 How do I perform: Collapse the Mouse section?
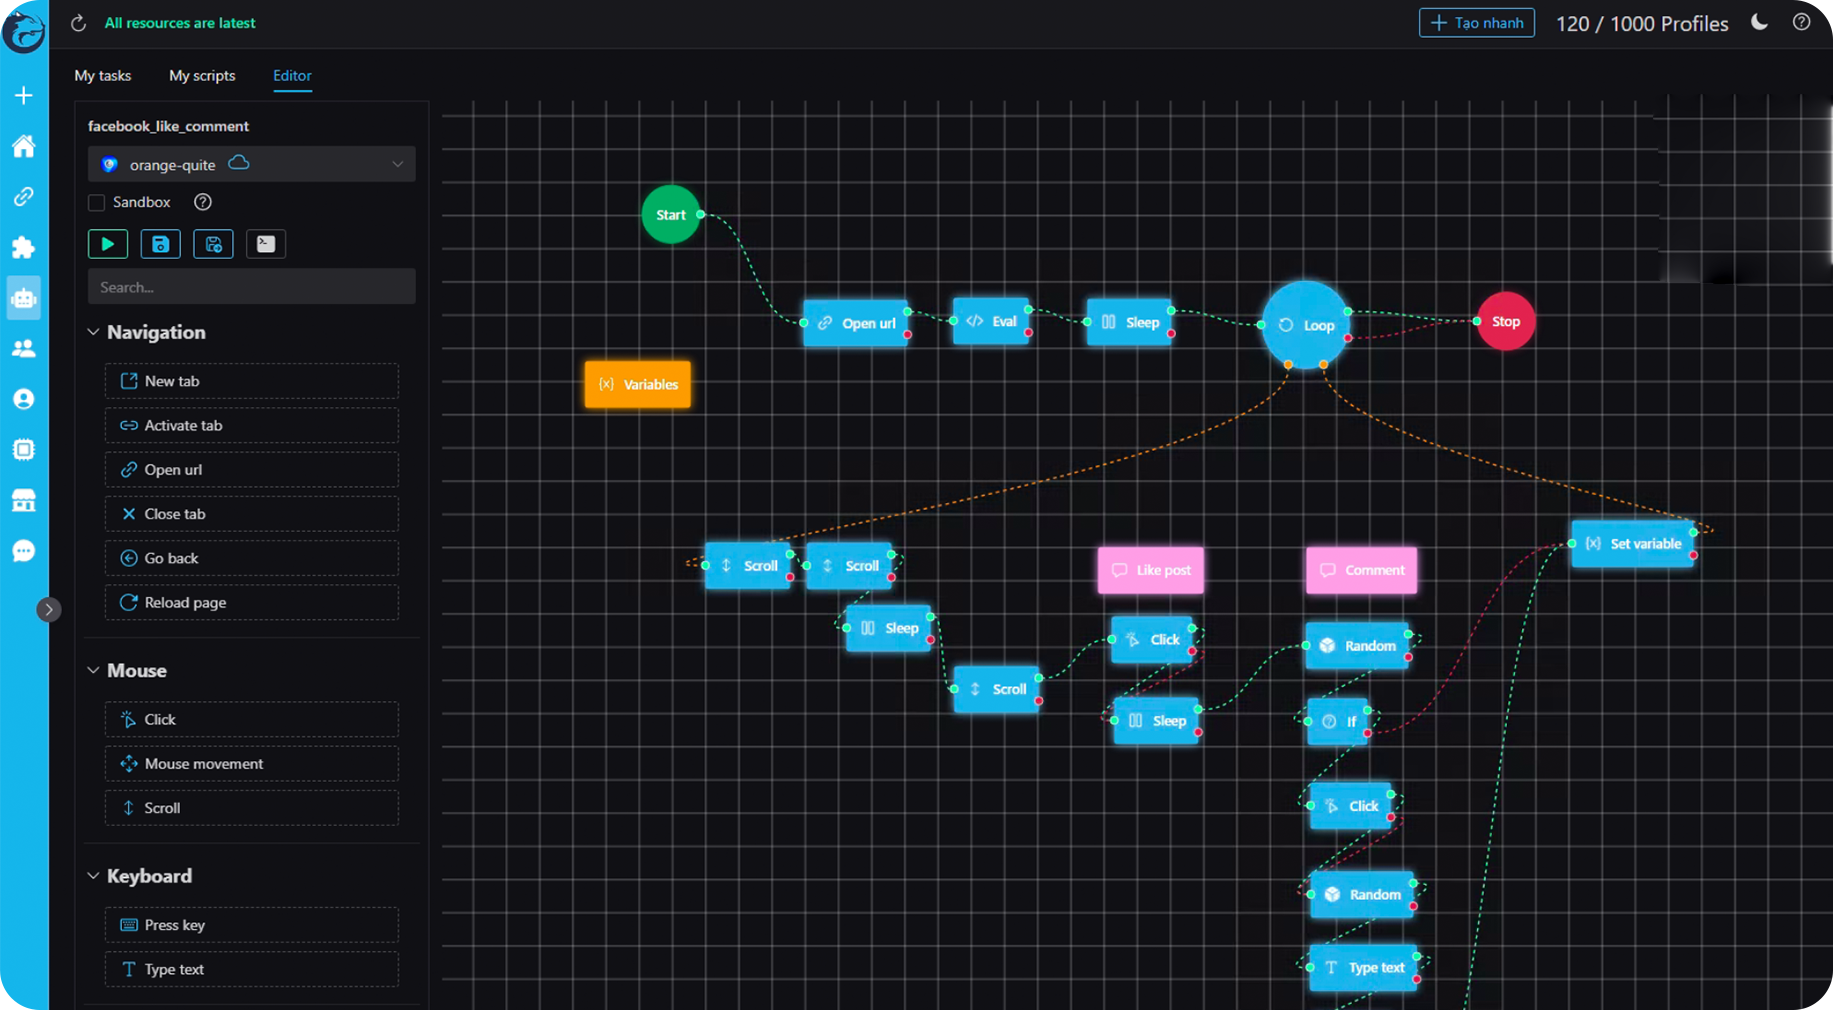94,670
